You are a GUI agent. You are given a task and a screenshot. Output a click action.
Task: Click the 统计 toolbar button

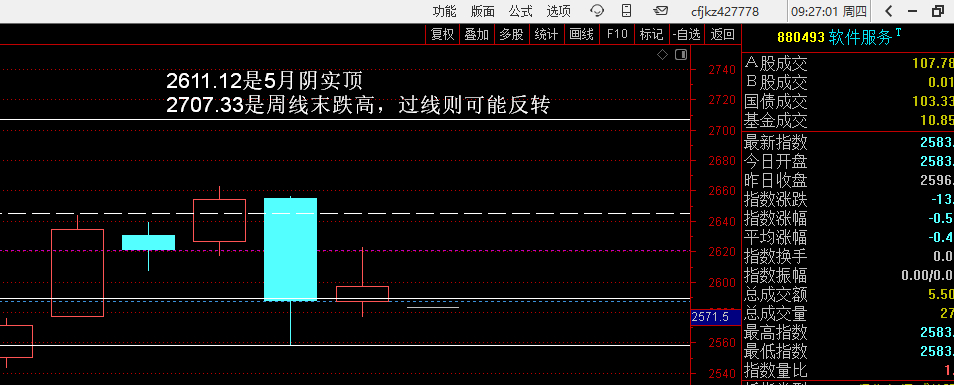pos(546,35)
